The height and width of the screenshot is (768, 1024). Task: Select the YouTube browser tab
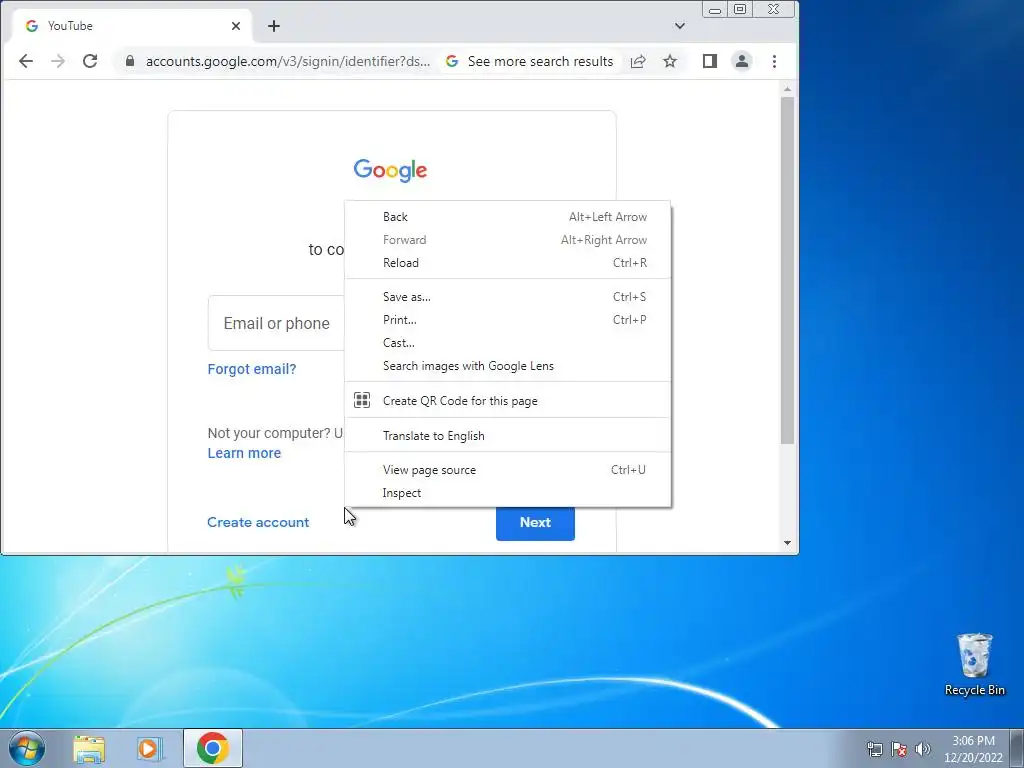(x=131, y=26)
